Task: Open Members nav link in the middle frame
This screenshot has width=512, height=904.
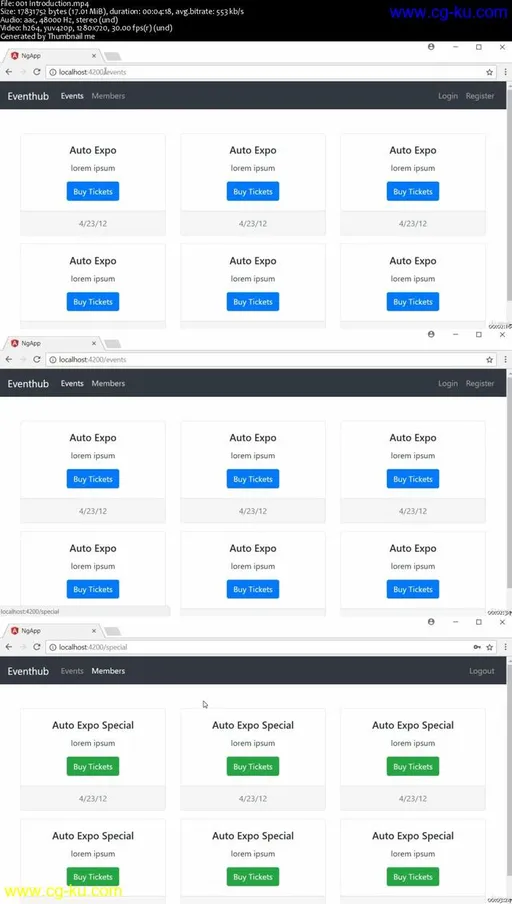Action: [x=108, y=383]
